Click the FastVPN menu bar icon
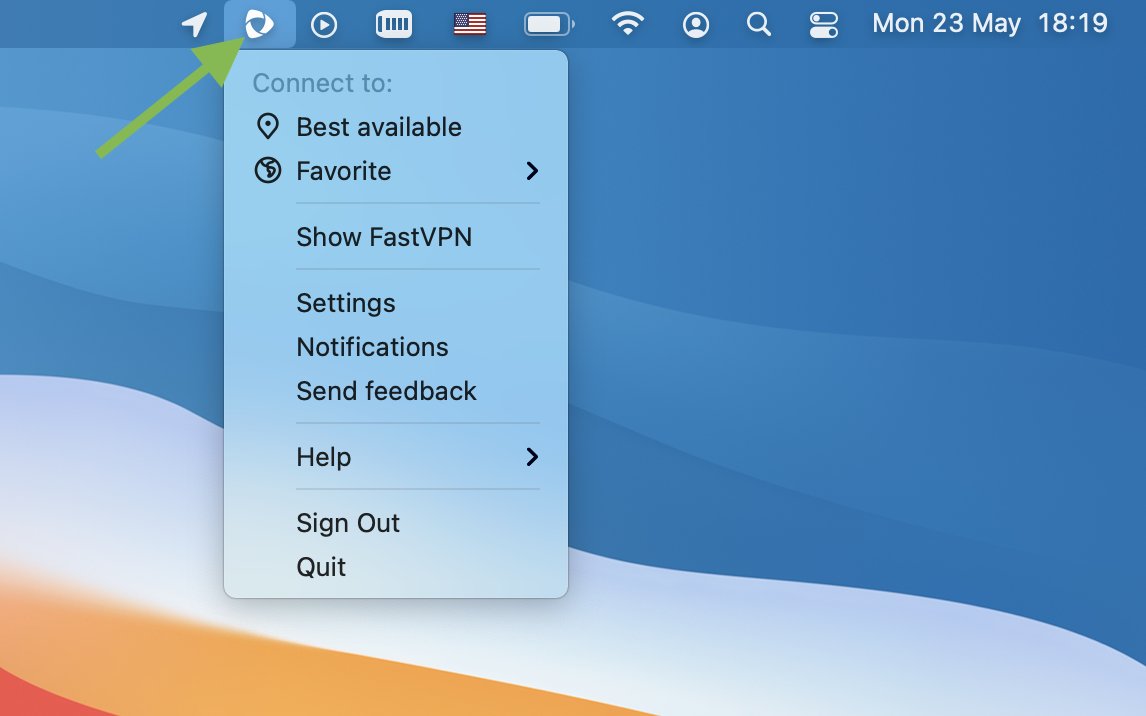Viewport: 1146px width, 716px height. [259, 24]
